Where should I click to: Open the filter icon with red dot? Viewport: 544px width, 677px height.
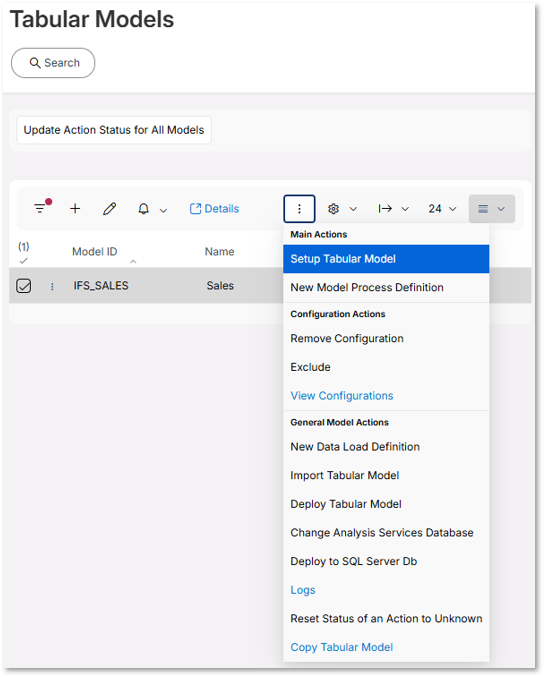click(x=42, y=207)
